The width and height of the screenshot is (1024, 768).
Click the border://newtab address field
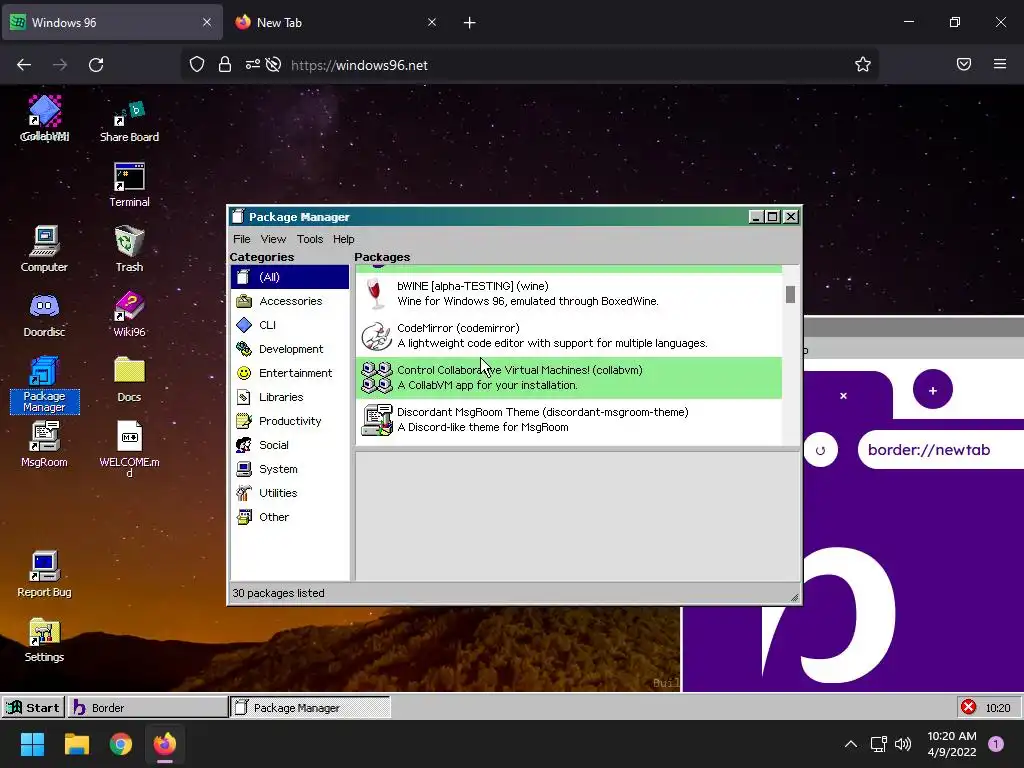[x=940, y=450]
